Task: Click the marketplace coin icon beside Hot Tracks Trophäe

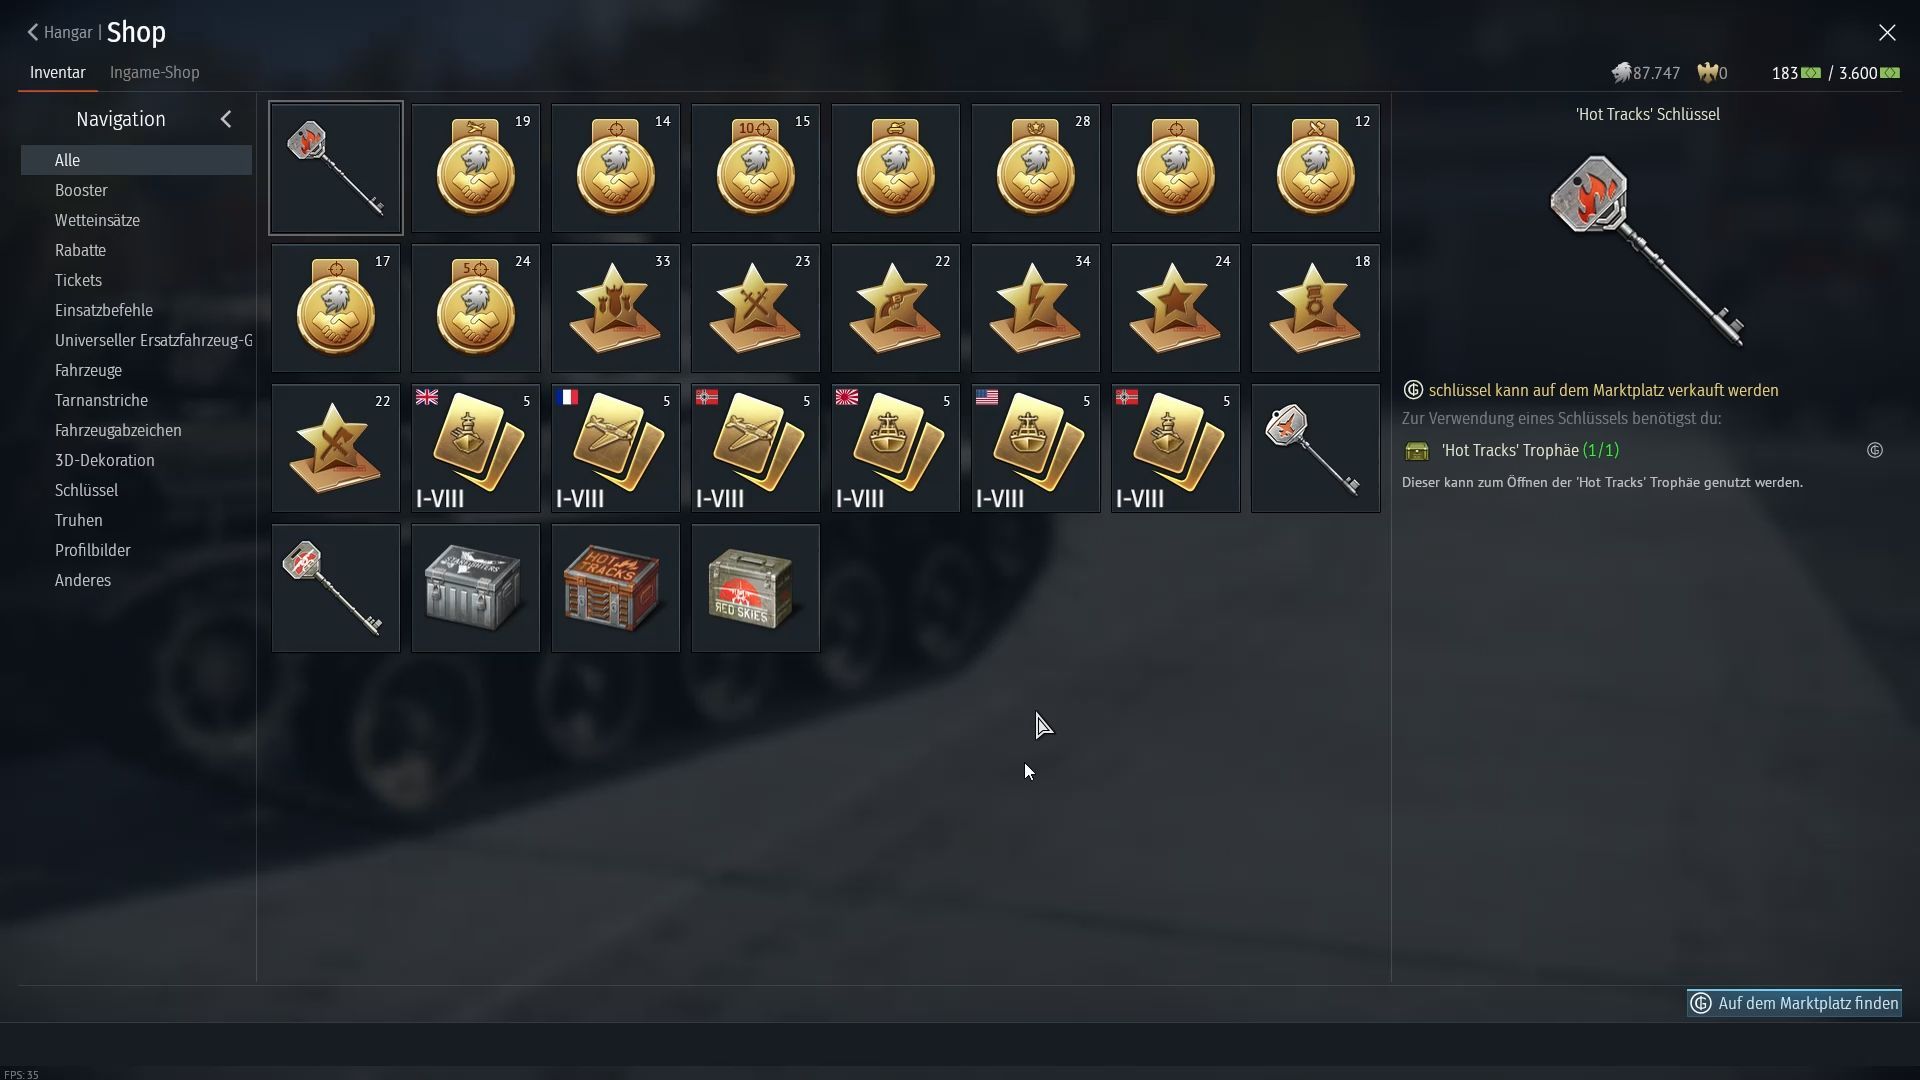Action: pyautogui.click(x=1875, y=451)
